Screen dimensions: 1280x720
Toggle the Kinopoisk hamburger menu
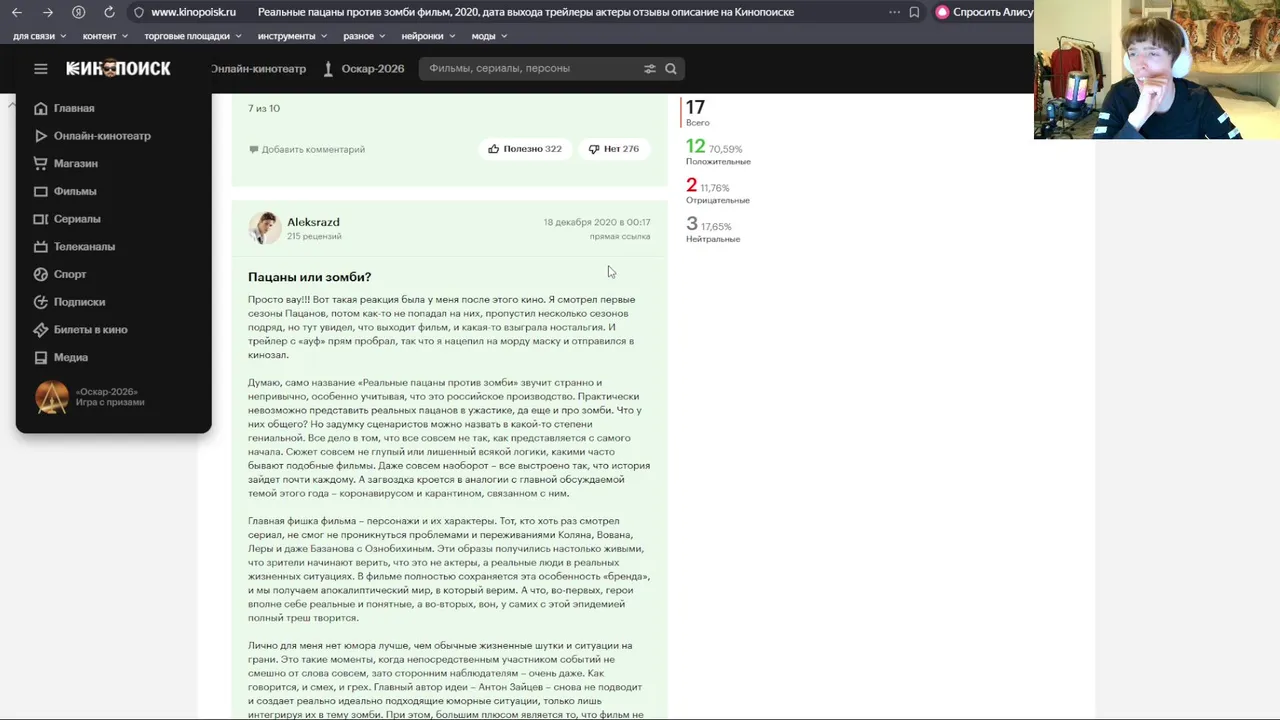coord(41,68)
